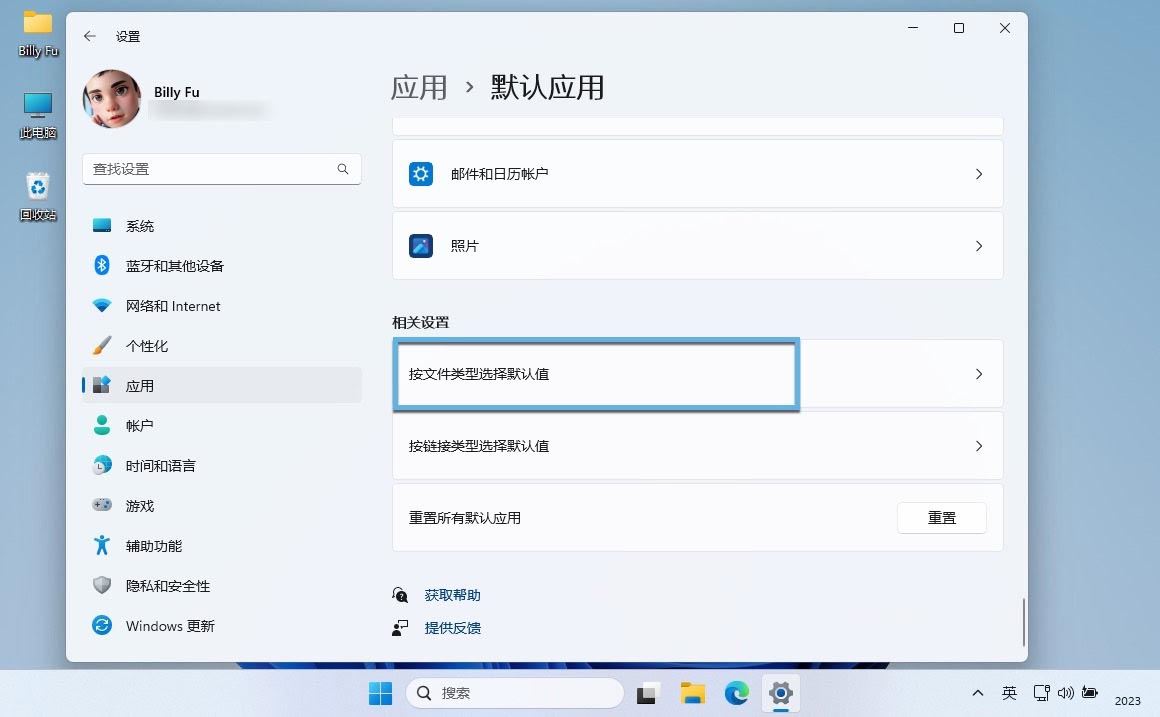The width and height of the screenshot is (1160, 717).
Task: Select 系统 in the settings sidebar
Action: 140,226
